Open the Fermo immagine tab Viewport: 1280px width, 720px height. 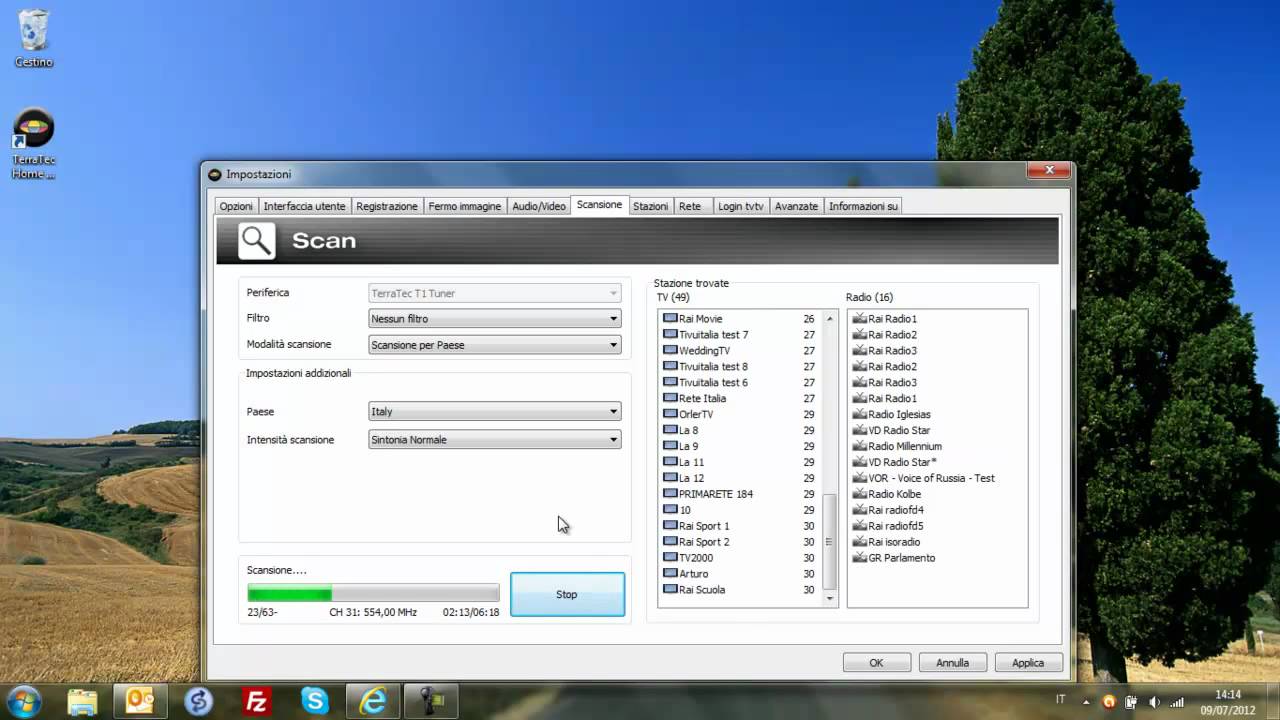(x=465, y=206)
